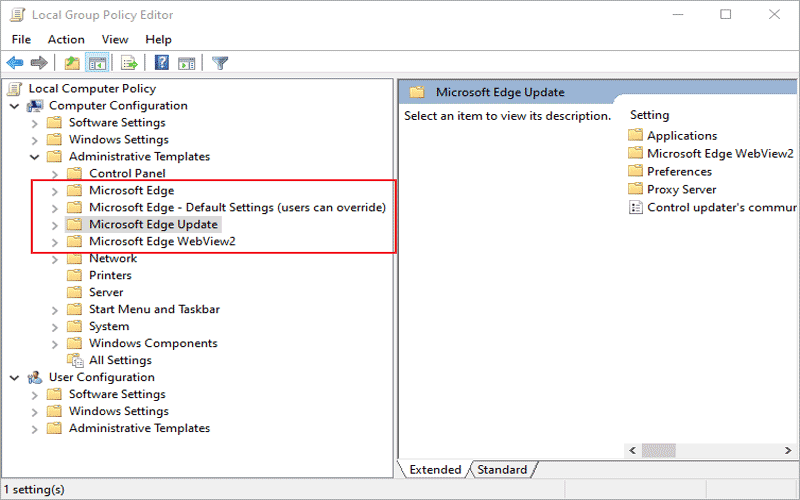800x500 pixels.
Task: Expand the Control Panel node
Action: [55, 174]
